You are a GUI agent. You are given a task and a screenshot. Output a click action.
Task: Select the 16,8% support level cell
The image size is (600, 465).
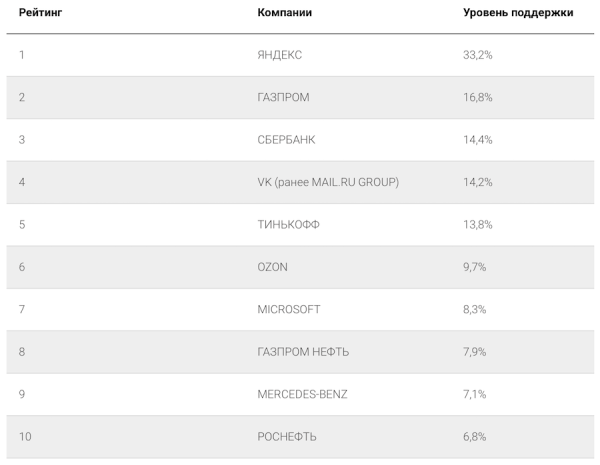point(477,97)
